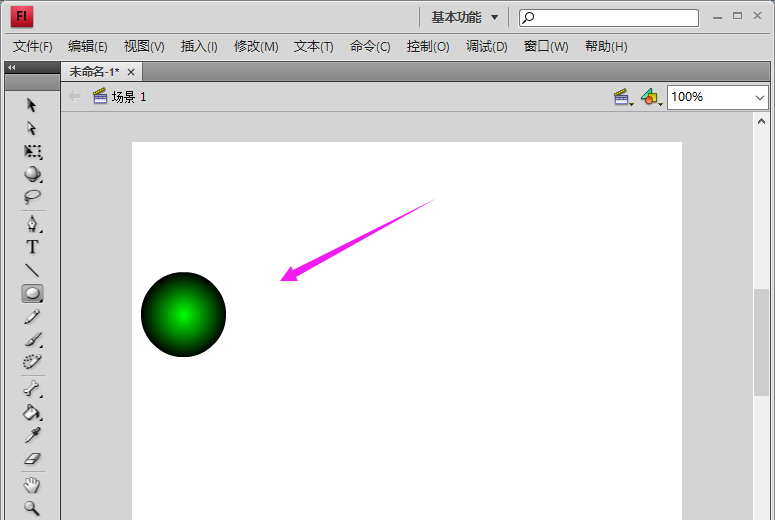Maximize the Flash window

737,16
